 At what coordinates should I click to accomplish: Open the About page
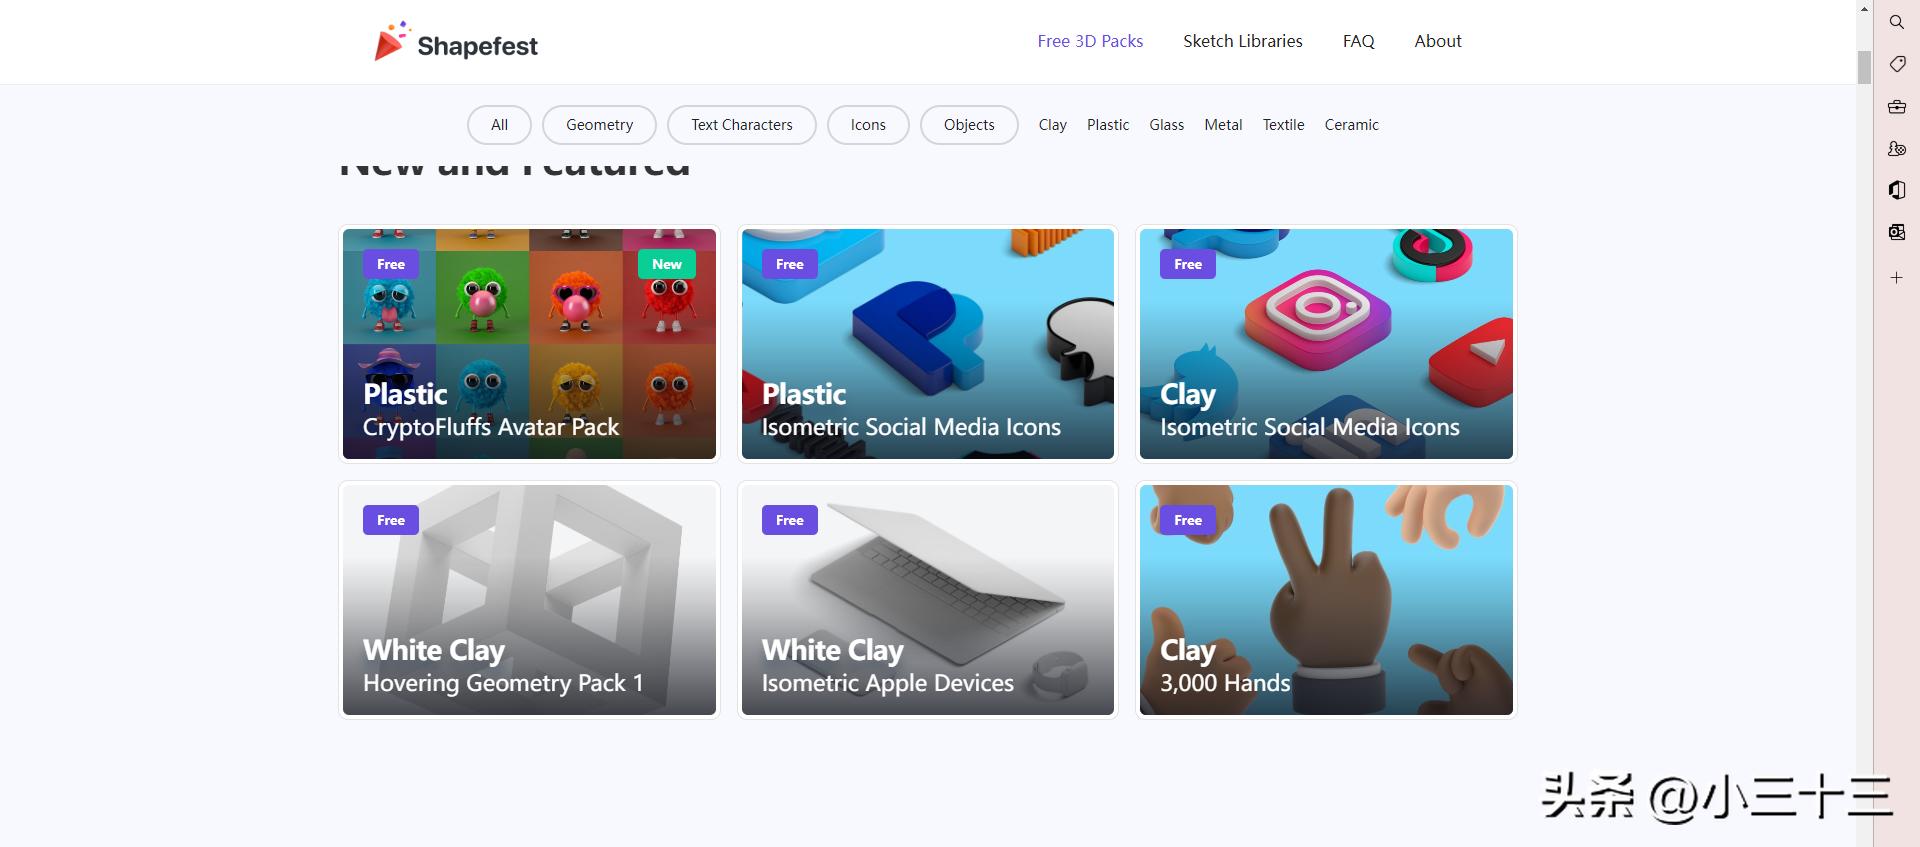coord(1438,41)
